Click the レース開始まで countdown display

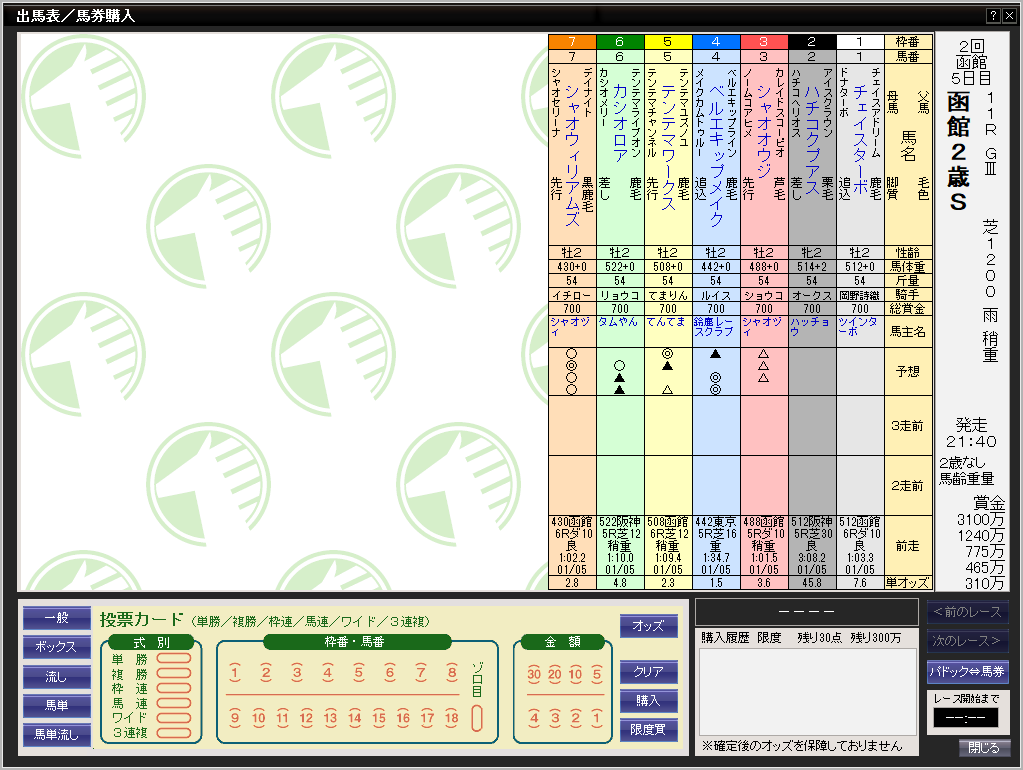click(x=966, y=718)
